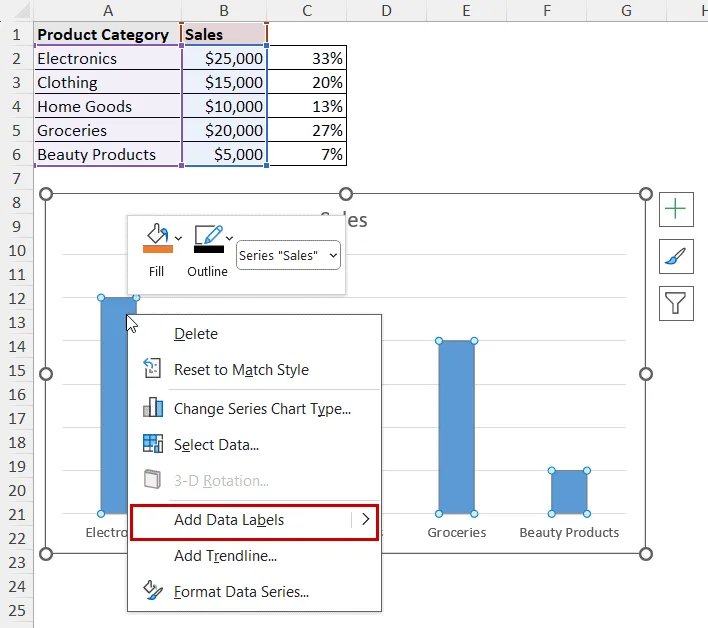Choose Add Trendline… option
The image size is (708, 628).
click(254, 556)
